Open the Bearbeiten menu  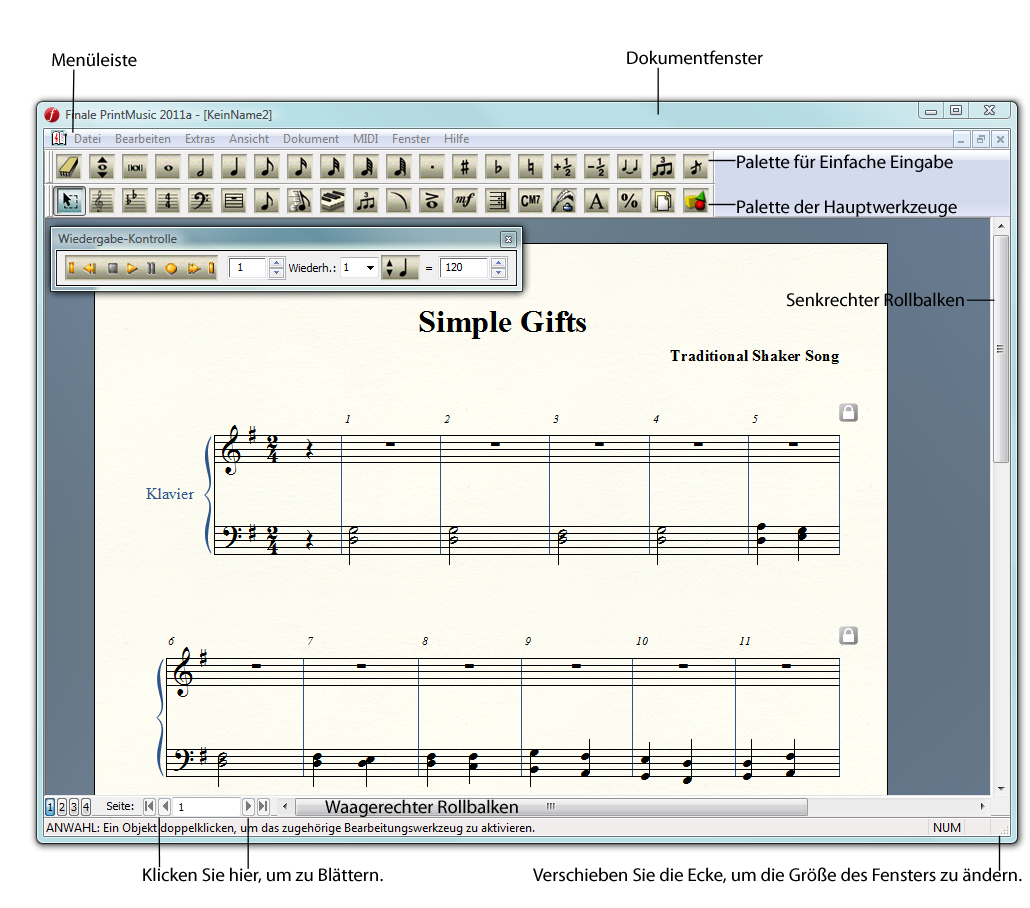click(x=143, y=139)
